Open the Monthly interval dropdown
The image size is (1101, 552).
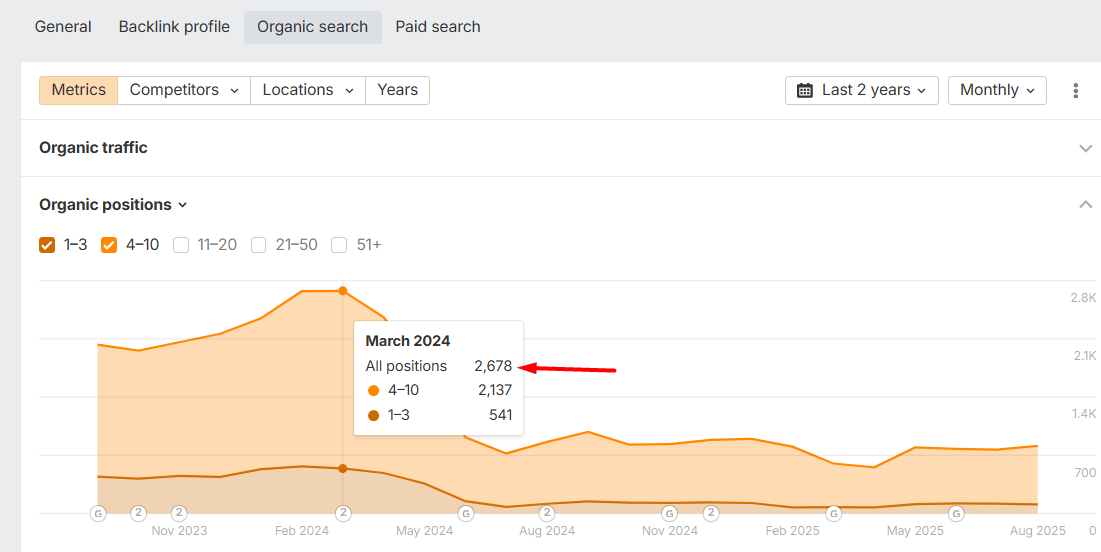tap(996, 90)
